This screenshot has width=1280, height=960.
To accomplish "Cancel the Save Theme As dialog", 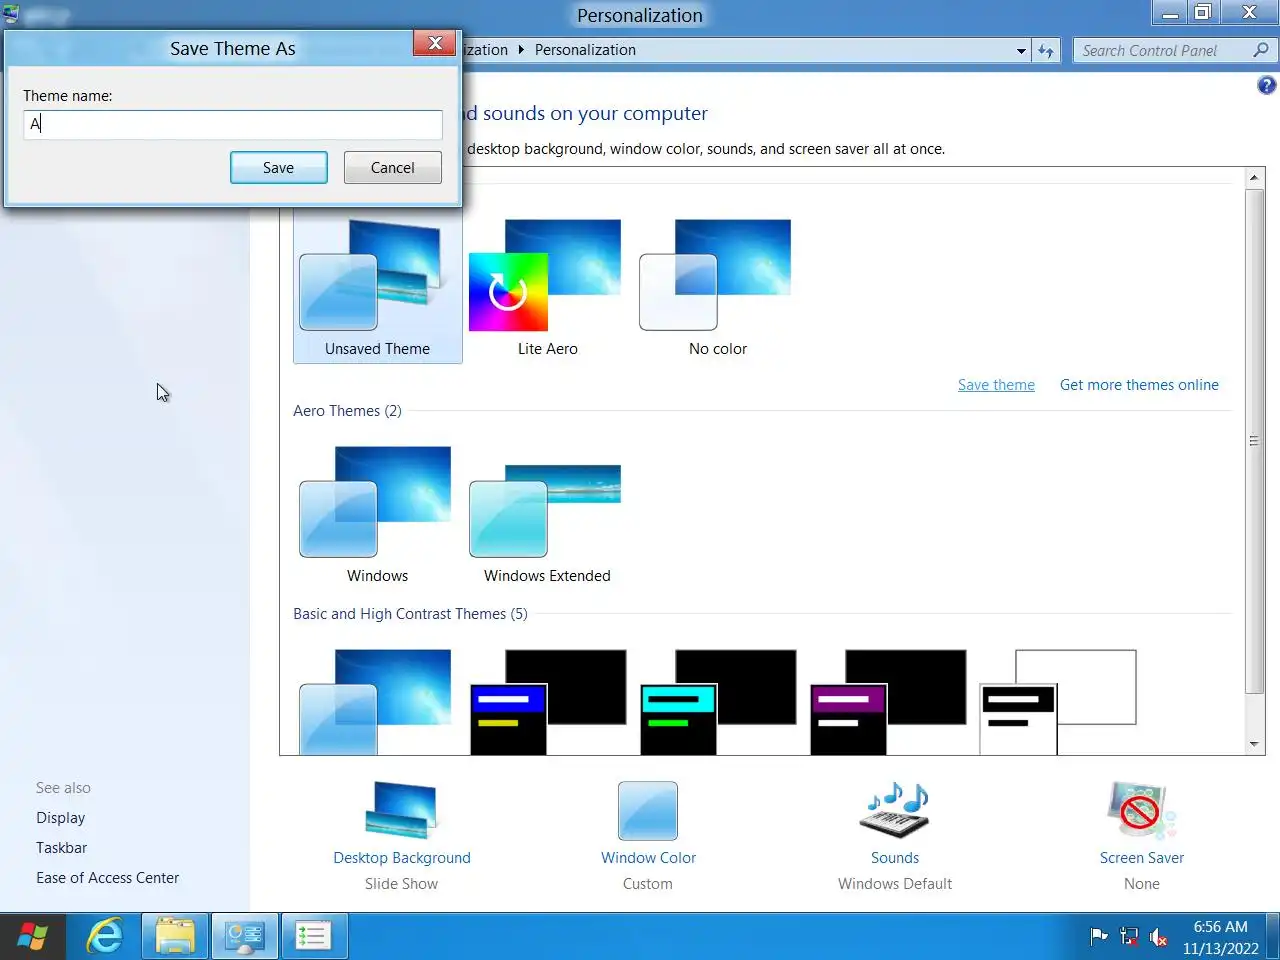I will pos(393,168).
